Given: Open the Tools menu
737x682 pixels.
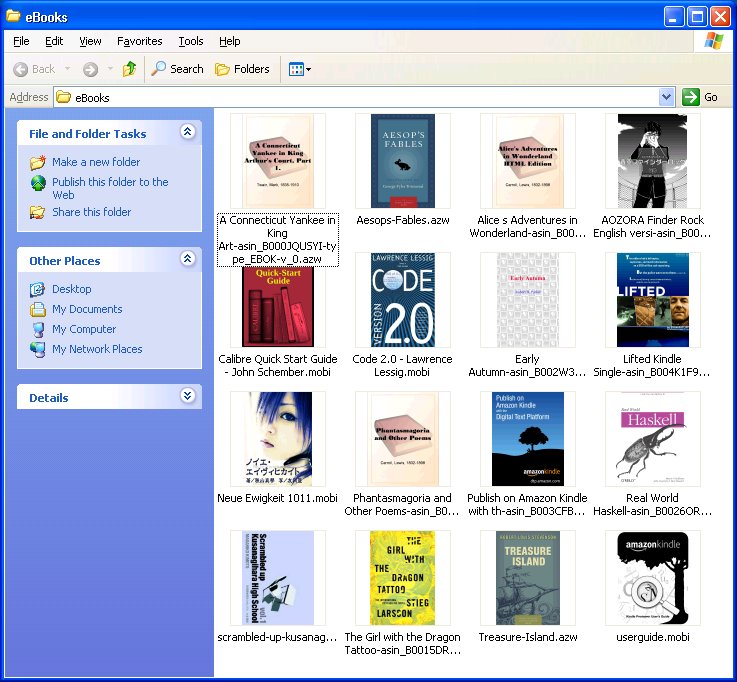Looking at the screenshot, I should 190,41.
